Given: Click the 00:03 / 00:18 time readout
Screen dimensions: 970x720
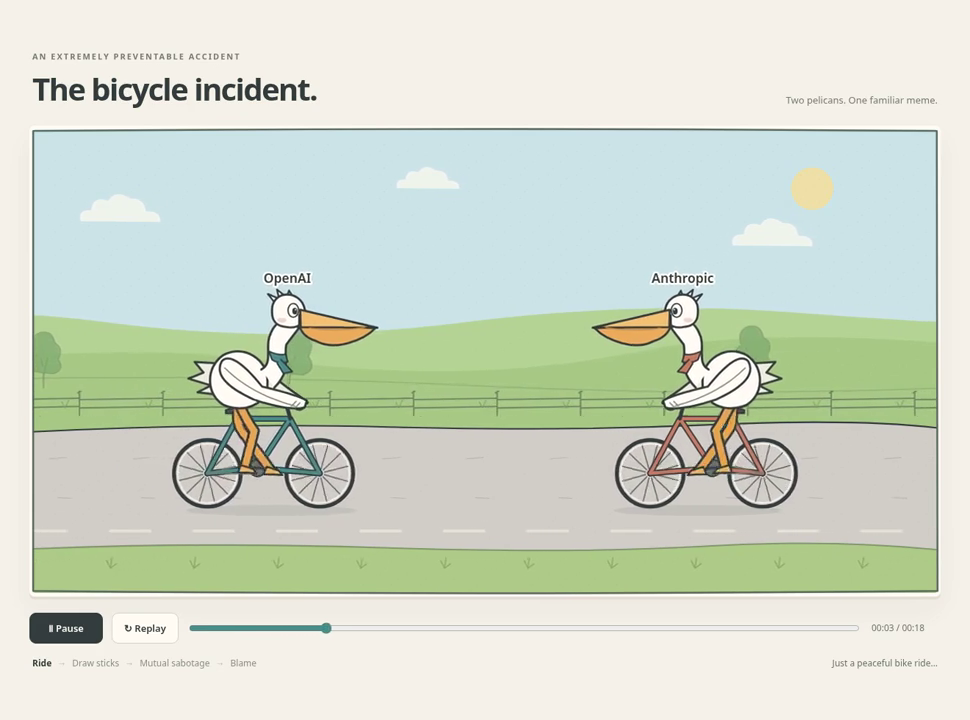Looking at the screenshot, I should coord(898,628).
